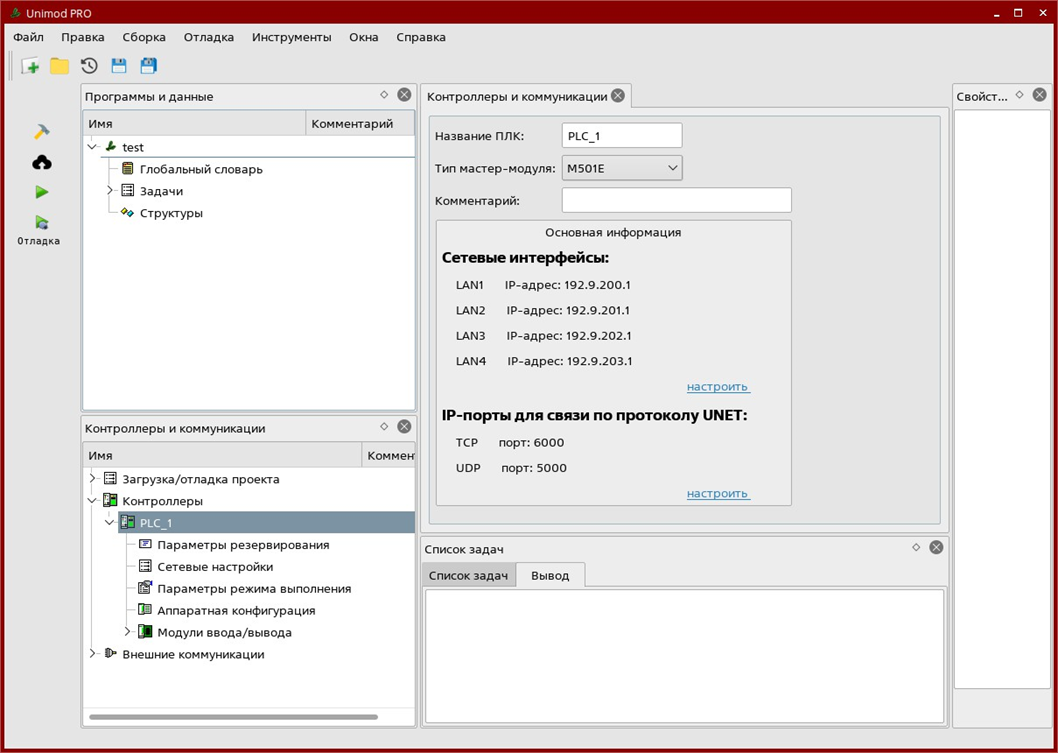
Task: Open project via yellow folder icon
Action: click(59, 66)
